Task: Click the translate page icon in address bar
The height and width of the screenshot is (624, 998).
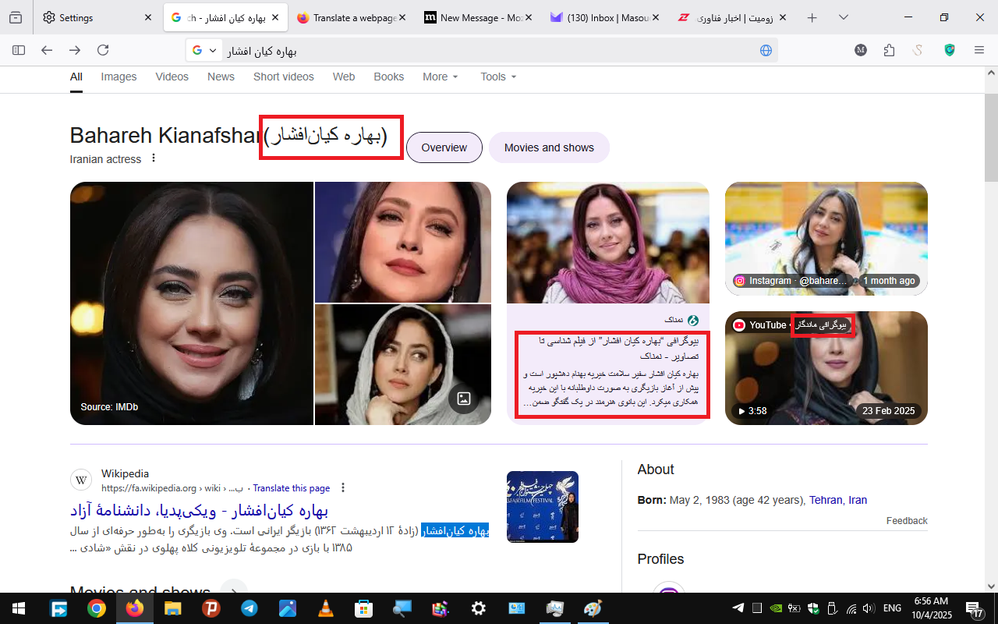Action: click(x=765, y=50)
